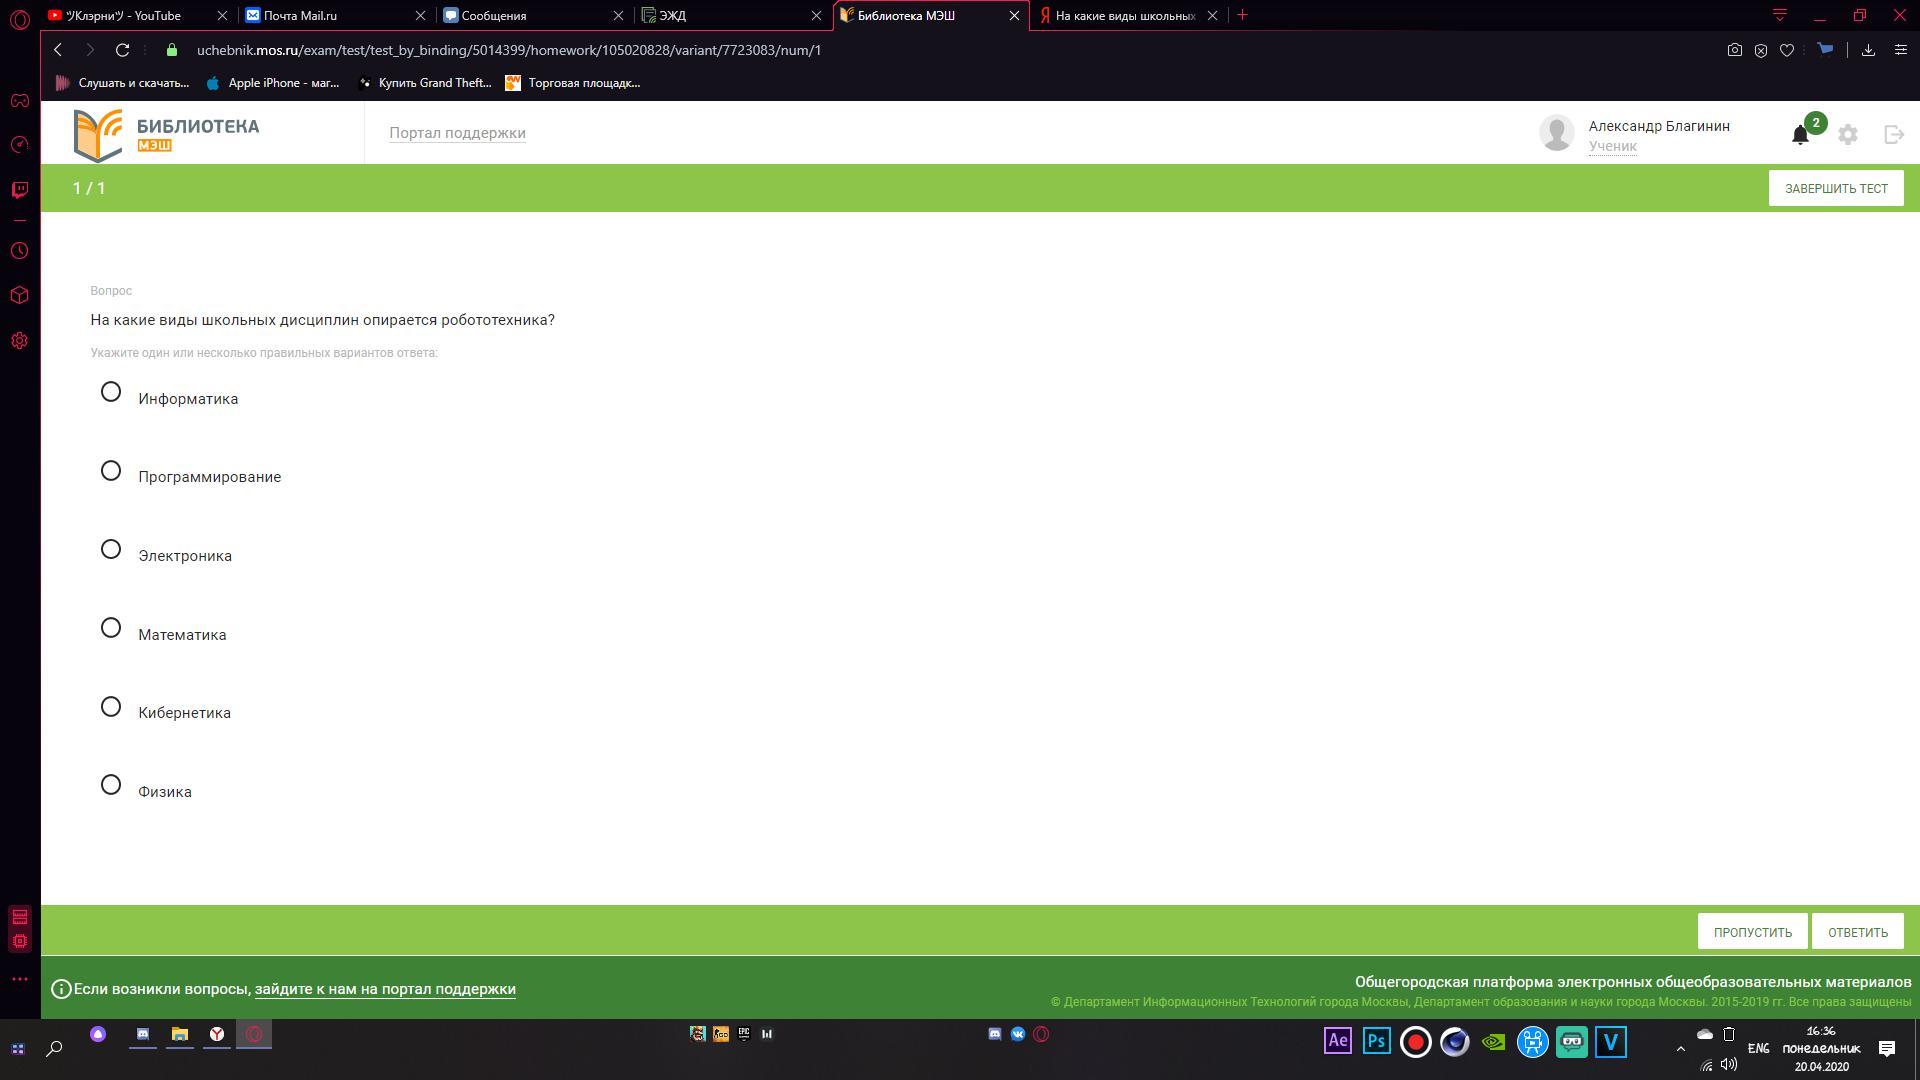Click the taskbar clock and date
Image resolution: width=1920 pixels, height=1080 pixels.
(x=1821, y=1048)
